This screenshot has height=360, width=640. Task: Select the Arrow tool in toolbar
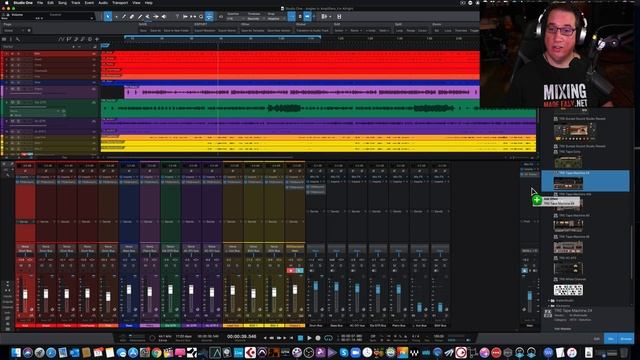click(x=108, y=17)
